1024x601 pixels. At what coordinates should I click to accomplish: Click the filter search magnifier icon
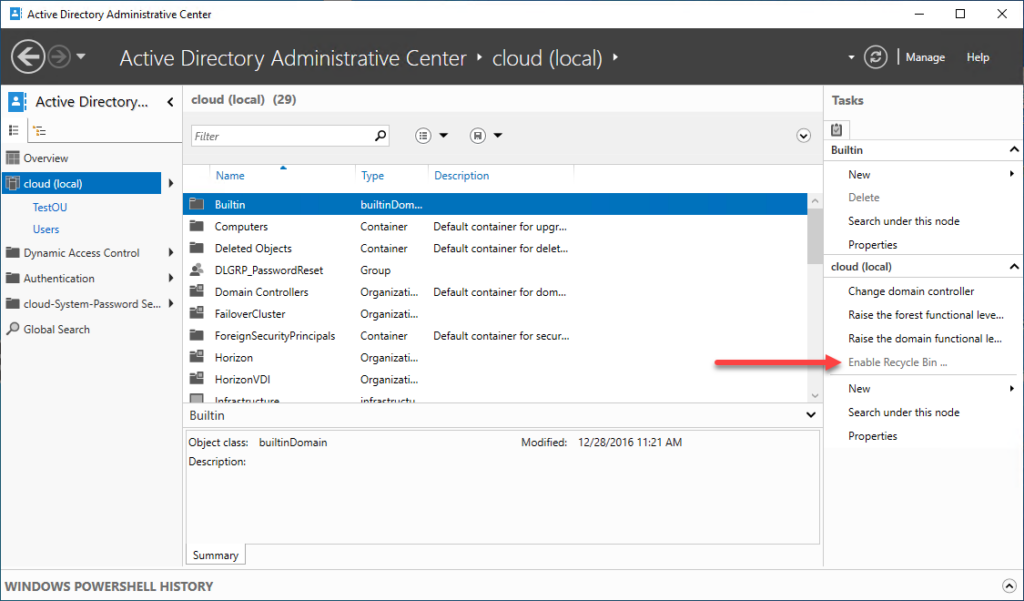pyautogui.click(x=381, y=136)
